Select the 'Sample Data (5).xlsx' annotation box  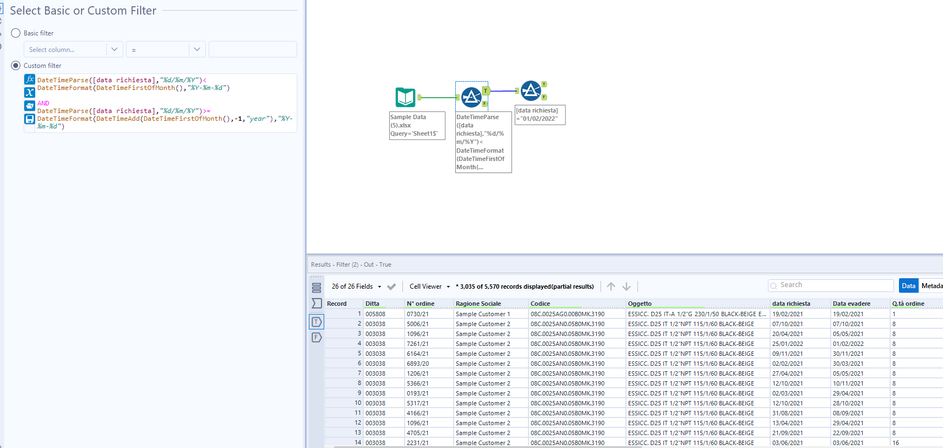click(417, 126)
